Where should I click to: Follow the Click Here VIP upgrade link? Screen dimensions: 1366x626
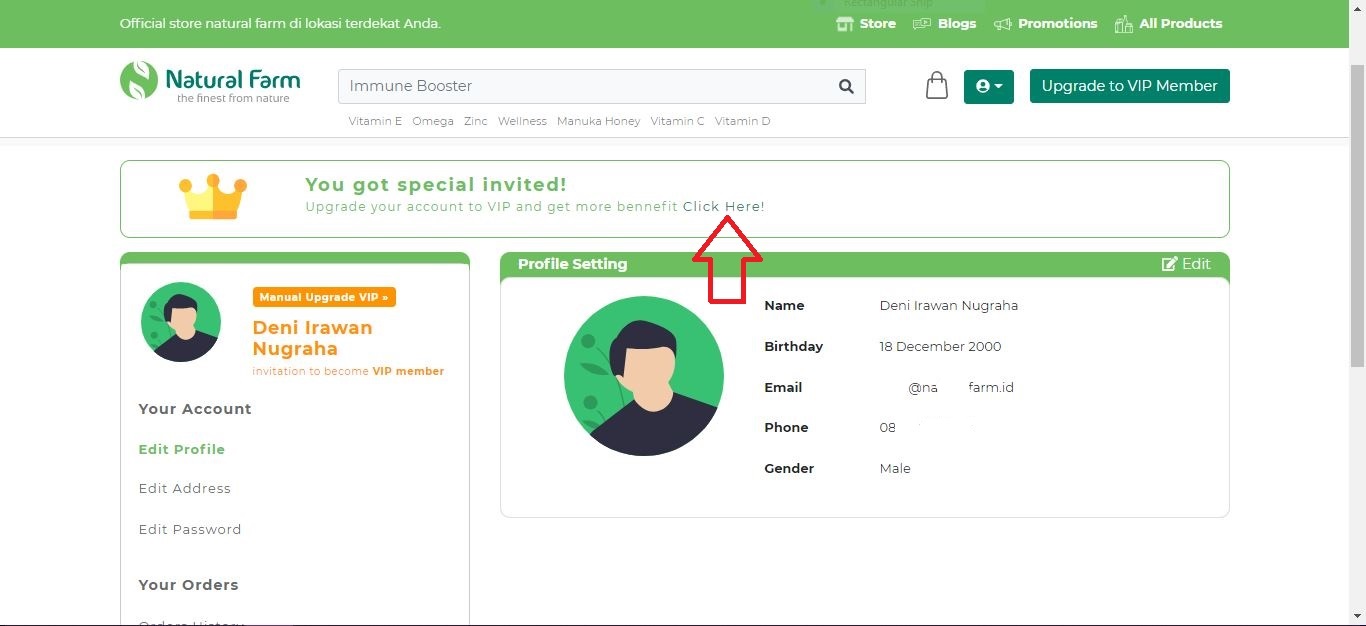pos(722,207)
